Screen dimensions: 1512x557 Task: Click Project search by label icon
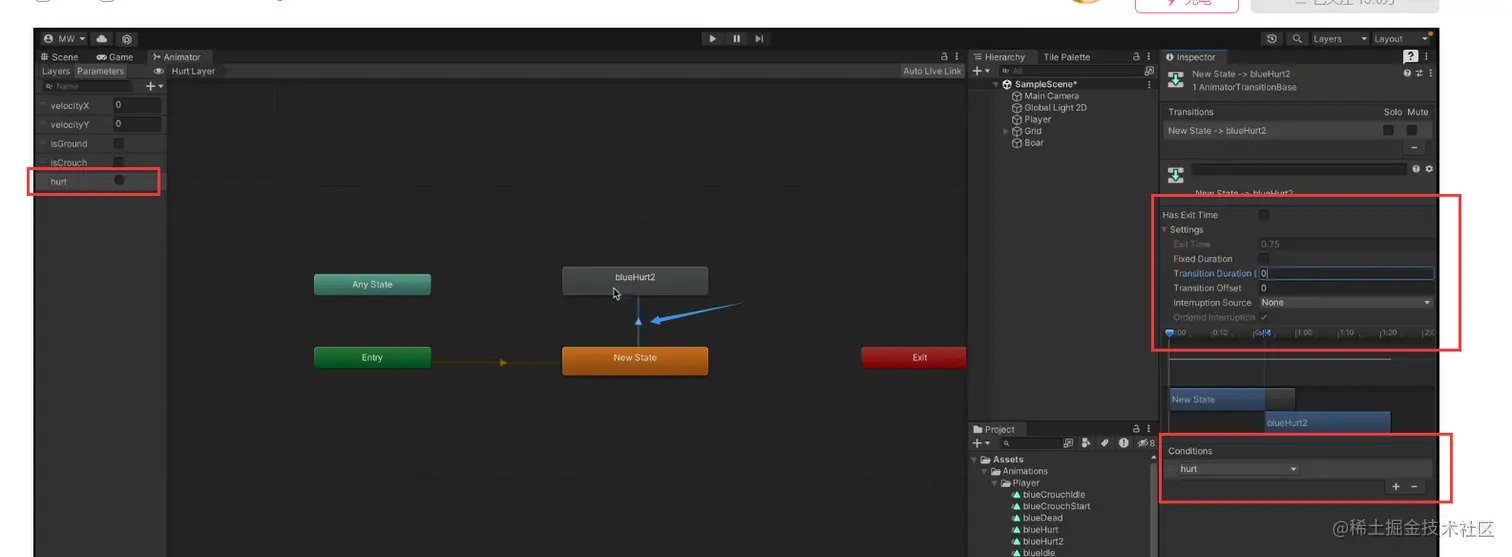click(1105, 443)
